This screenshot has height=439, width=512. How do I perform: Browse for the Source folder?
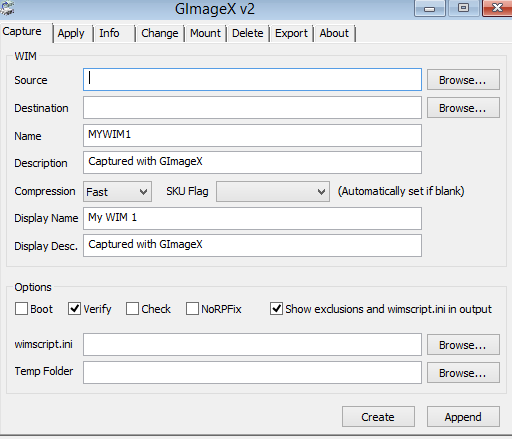click(x=463, y=80)
